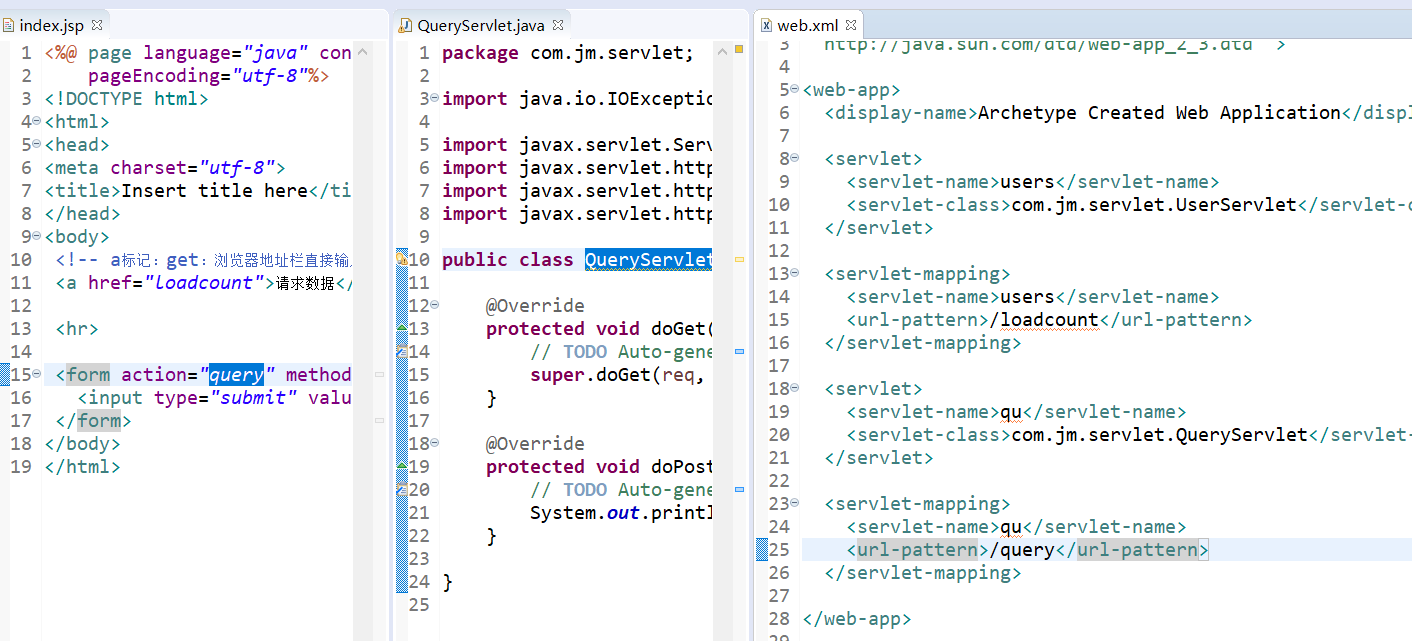
Task: Click the blue occurrence marker beside line 25 in web.xml
Action: (763, 549)
